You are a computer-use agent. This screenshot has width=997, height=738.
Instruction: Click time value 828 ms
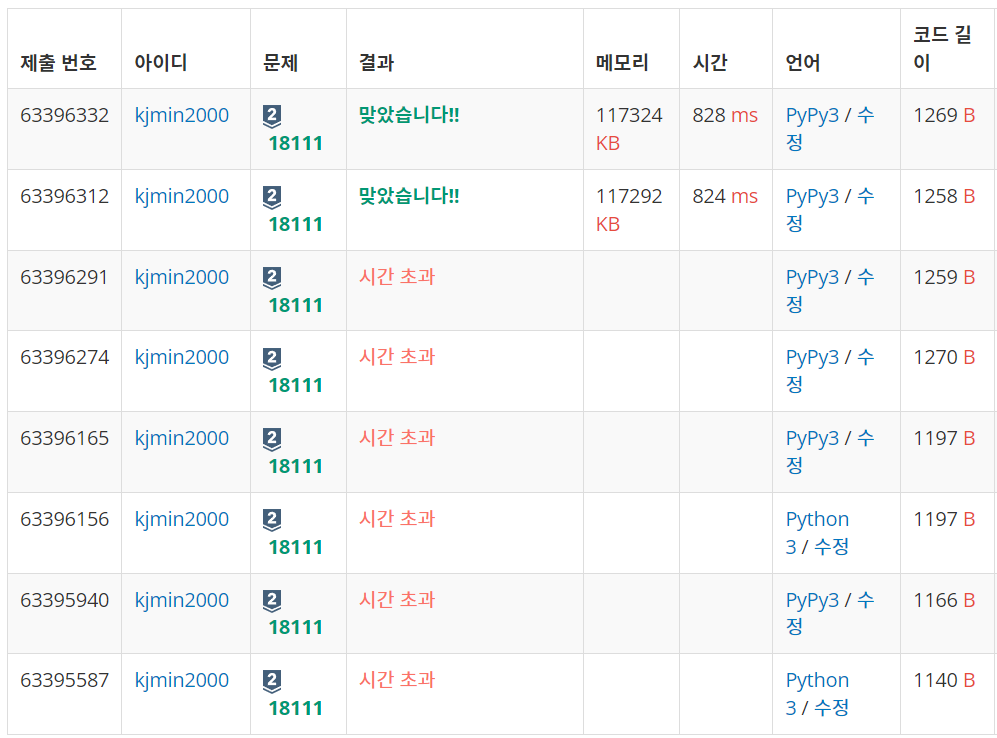click(x=725, y=116)
